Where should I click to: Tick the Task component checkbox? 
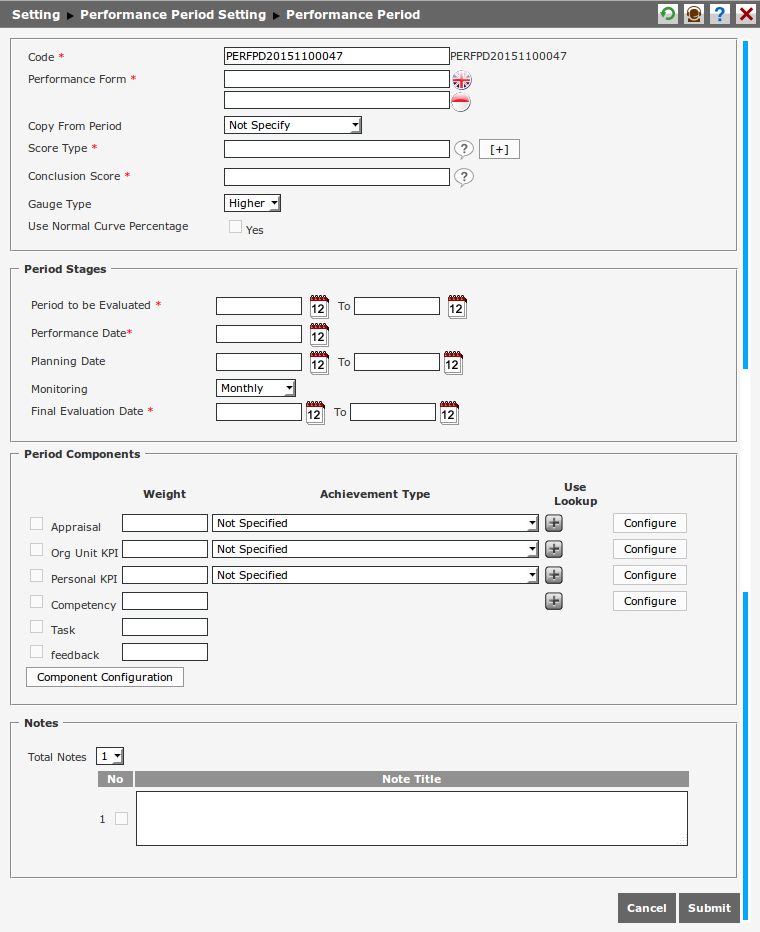[36, 626]
